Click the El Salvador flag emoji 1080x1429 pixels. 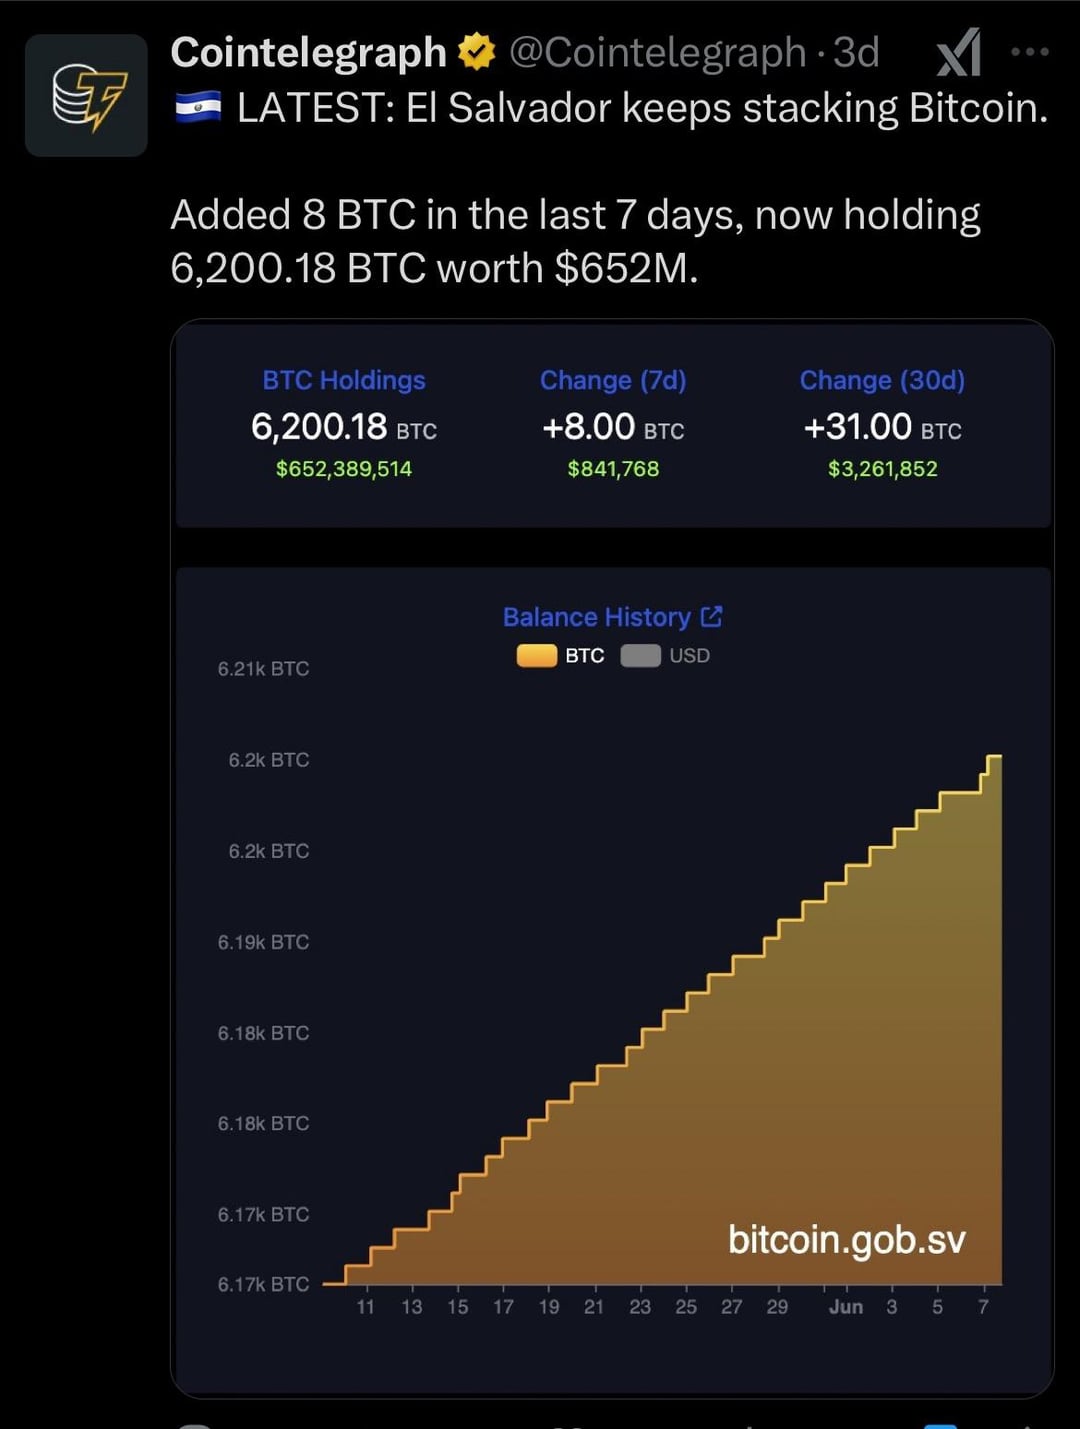[198, 107]
